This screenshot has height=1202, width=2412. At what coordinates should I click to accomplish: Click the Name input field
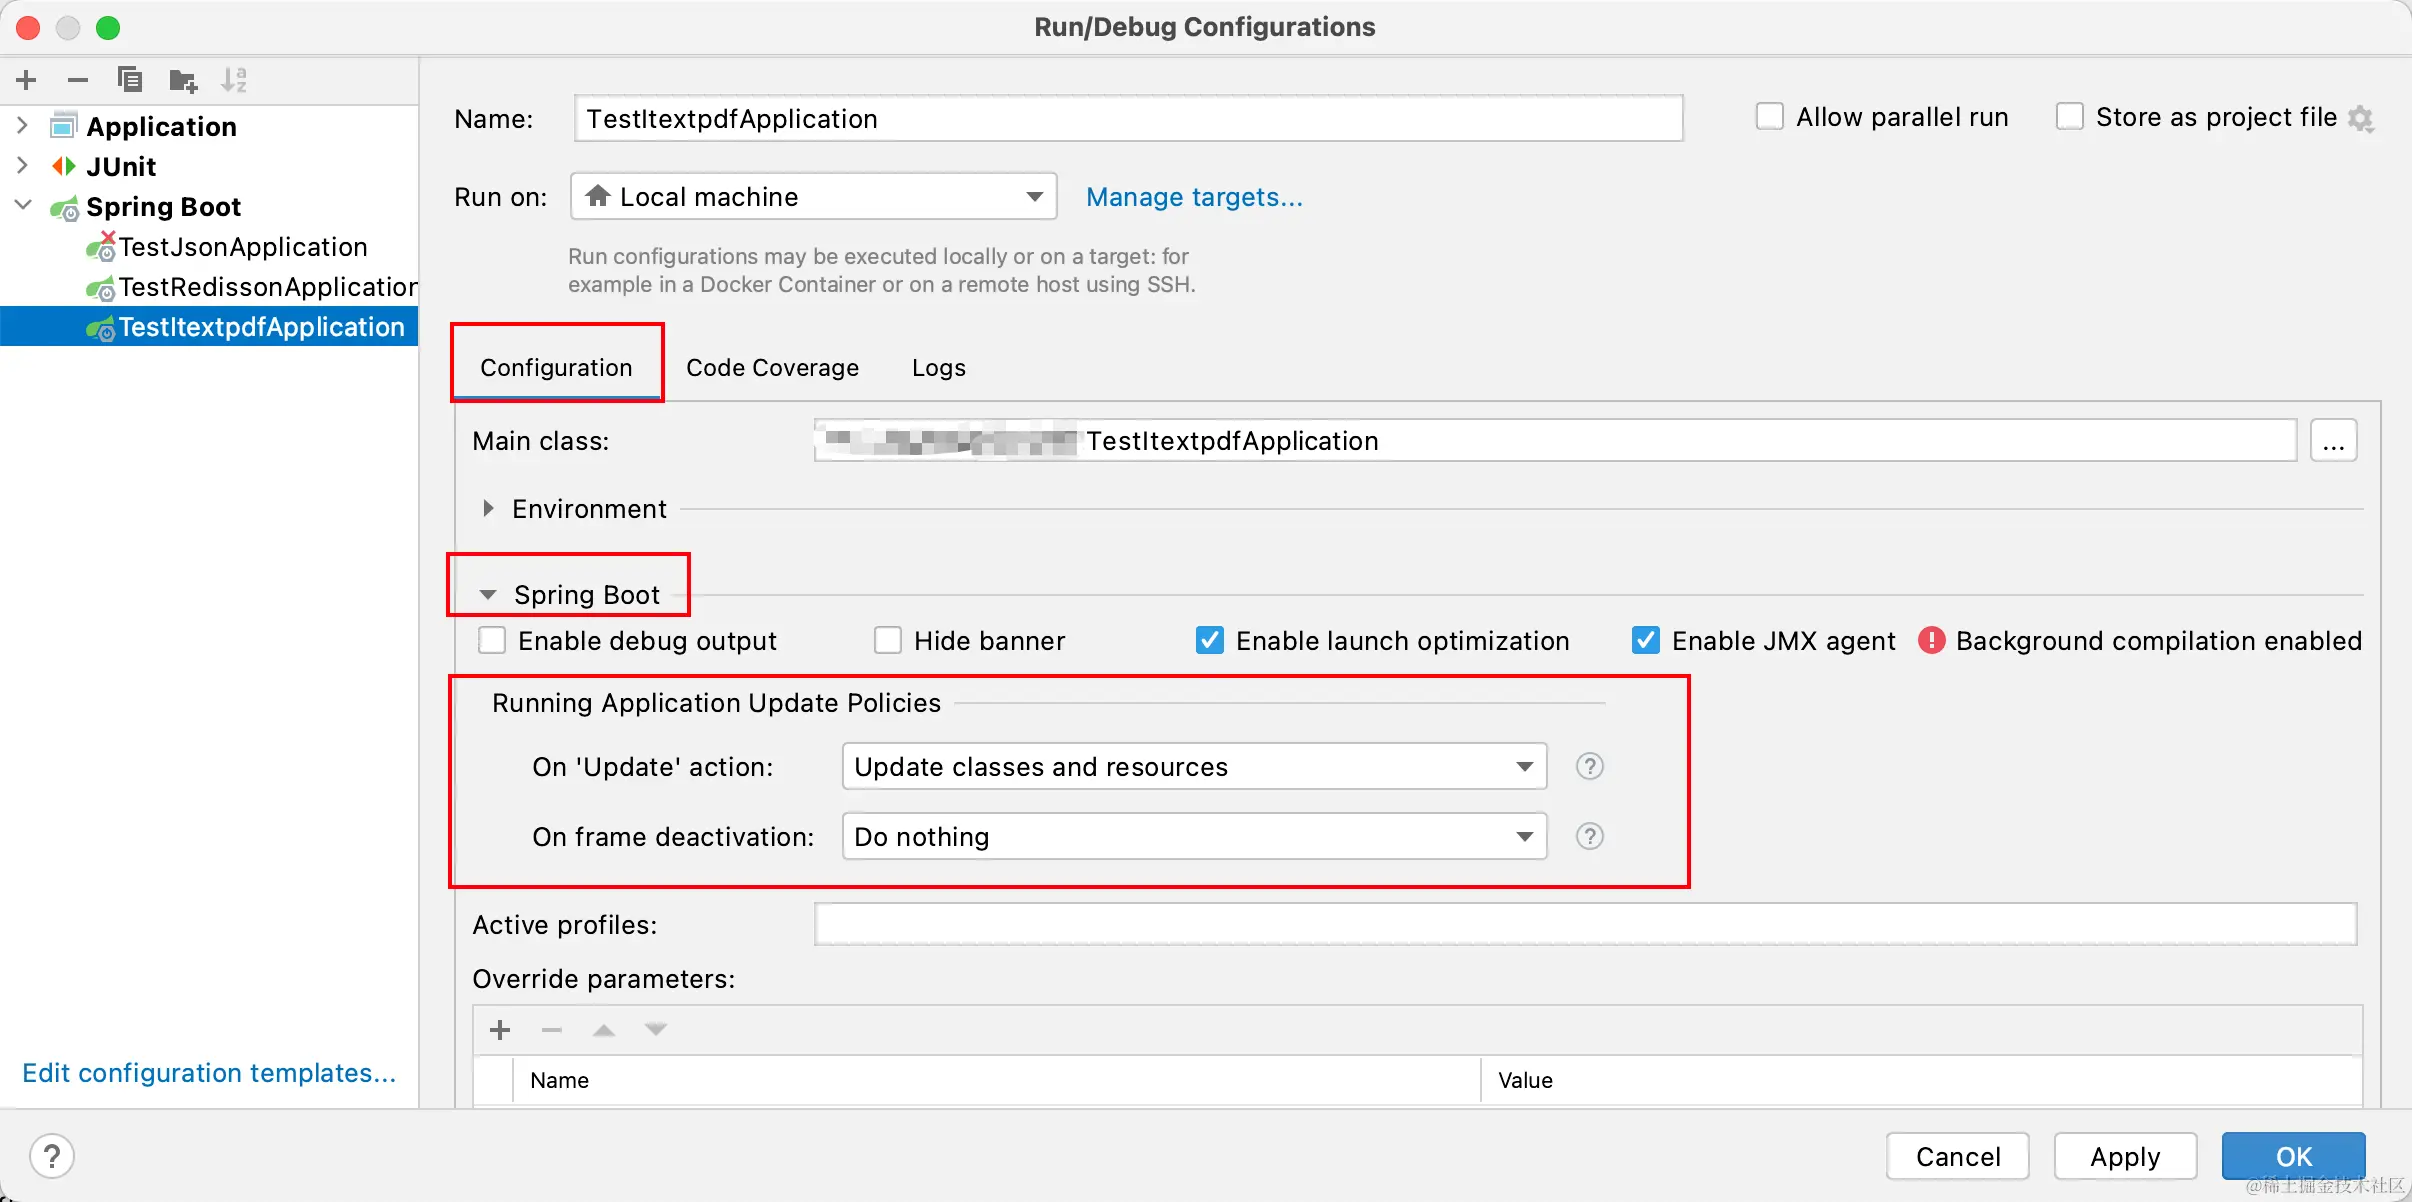click(x=1128, y=119)
